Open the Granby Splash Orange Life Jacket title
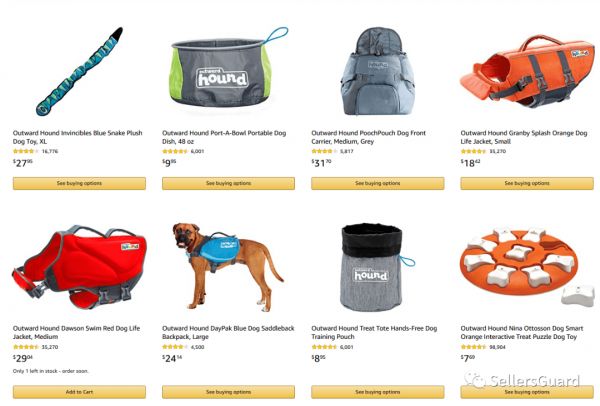This screenshot has width=600, height=406. 524,137
